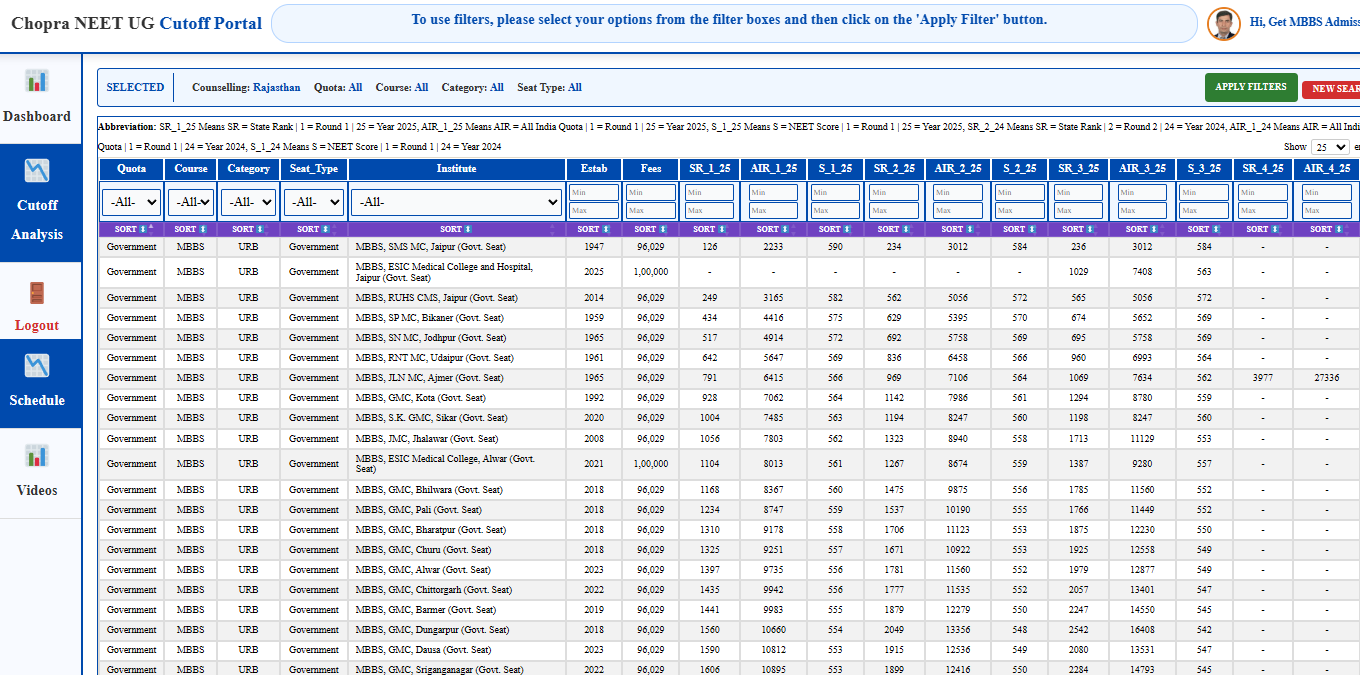The image size is (1360, 675).
Task: Click the Cutoff Analysis chart icon
Action: 37,170
